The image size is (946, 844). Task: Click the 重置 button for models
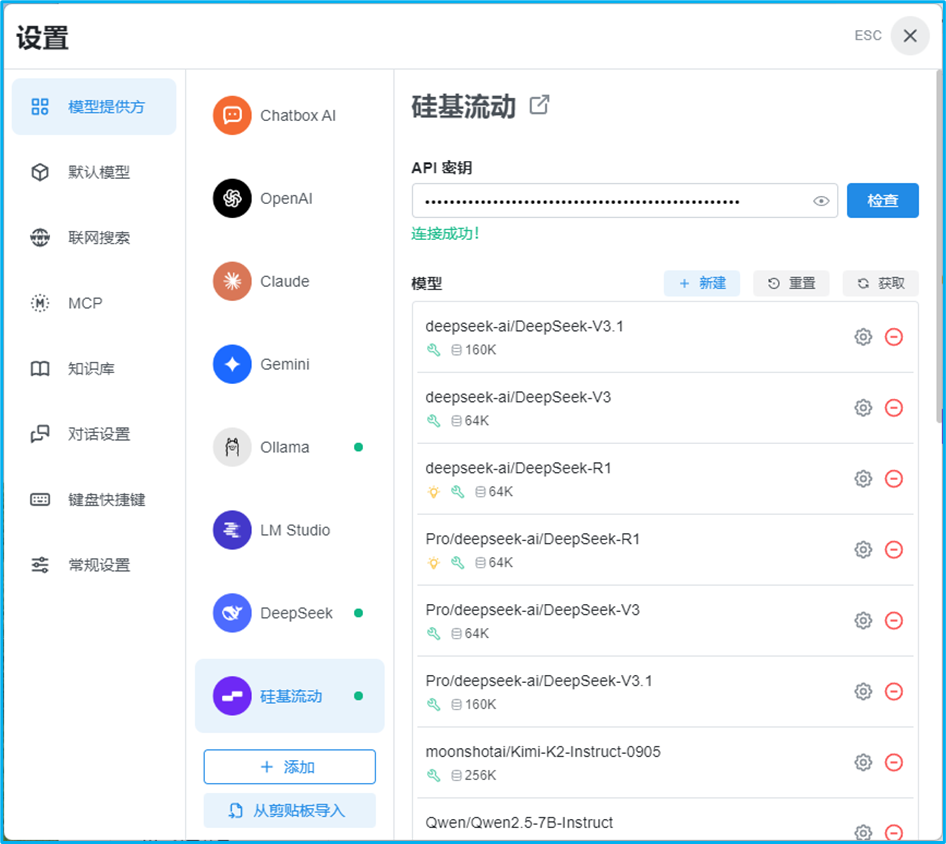(791, 283)
